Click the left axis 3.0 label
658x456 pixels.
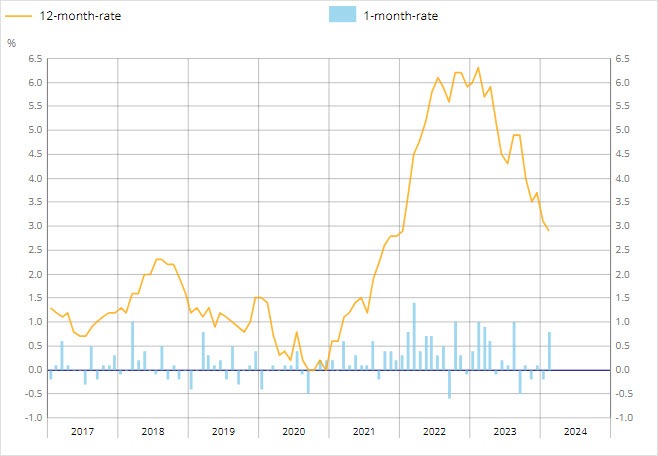coord(35,226)
